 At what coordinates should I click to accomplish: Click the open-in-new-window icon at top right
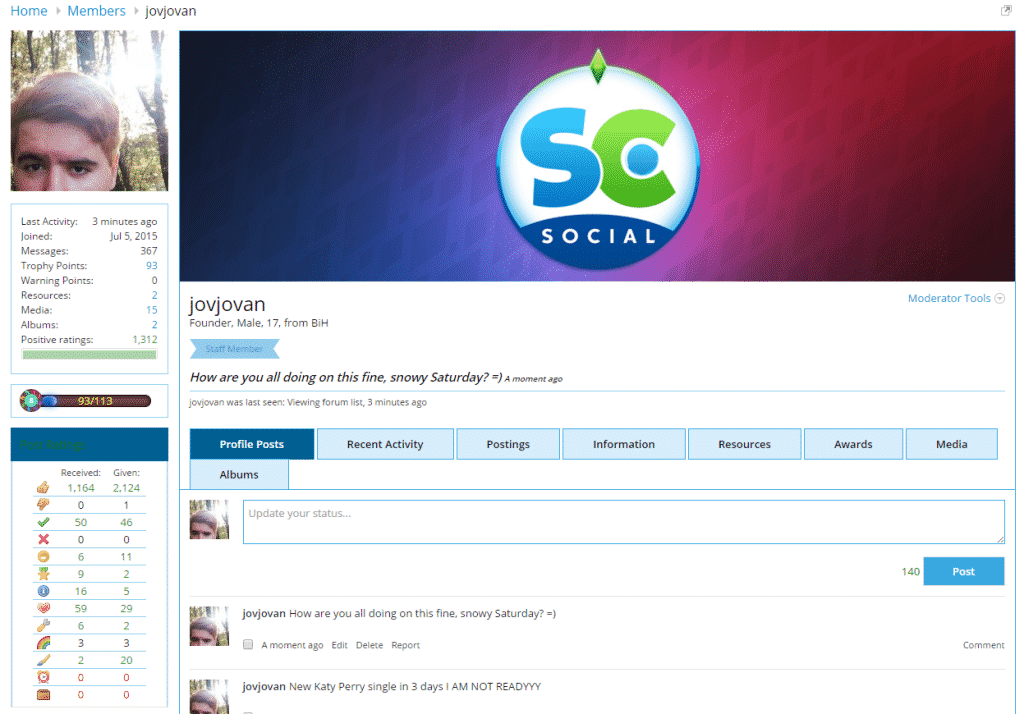(1006, 10)
